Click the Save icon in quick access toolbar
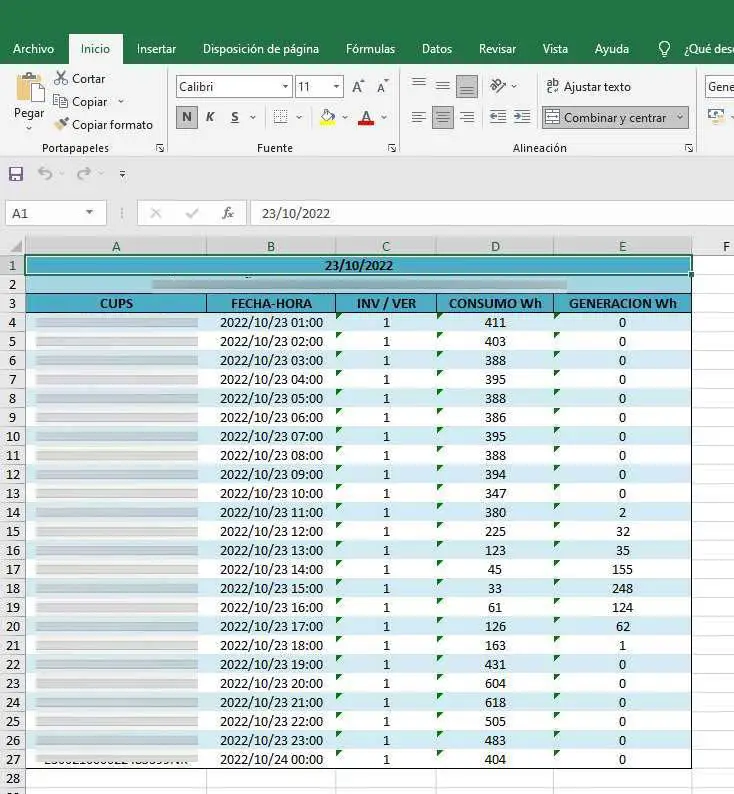This screenshot has width=734, height=794. point(16,174)
